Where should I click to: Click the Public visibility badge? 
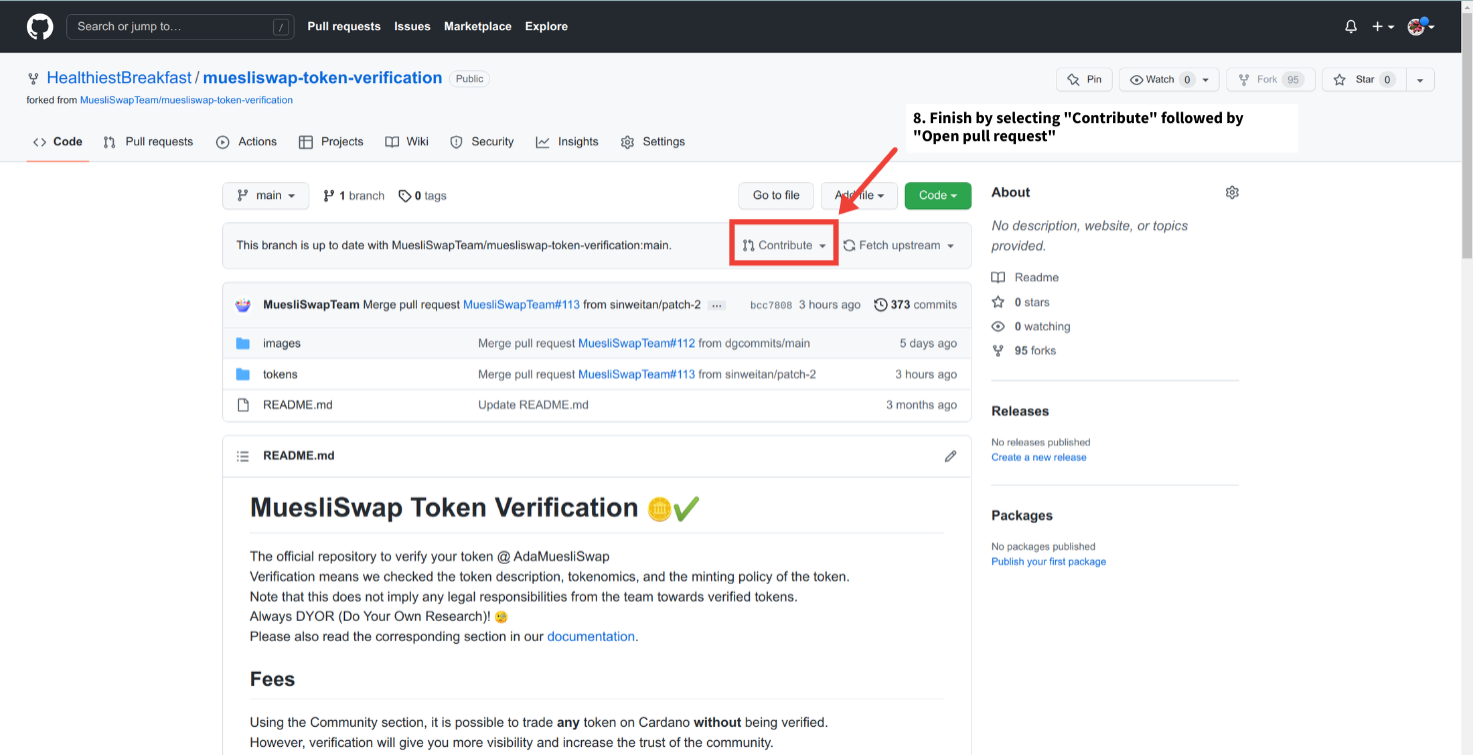469,78
